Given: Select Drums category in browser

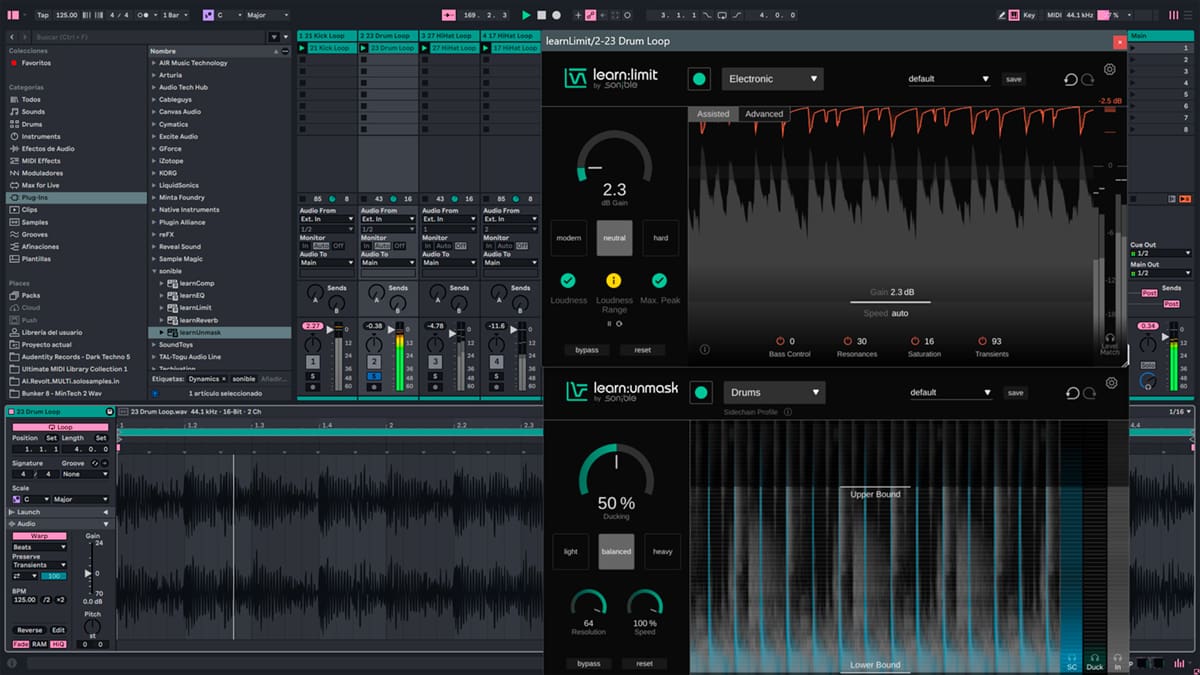Looking at the screenshot, I should [32, 124].
